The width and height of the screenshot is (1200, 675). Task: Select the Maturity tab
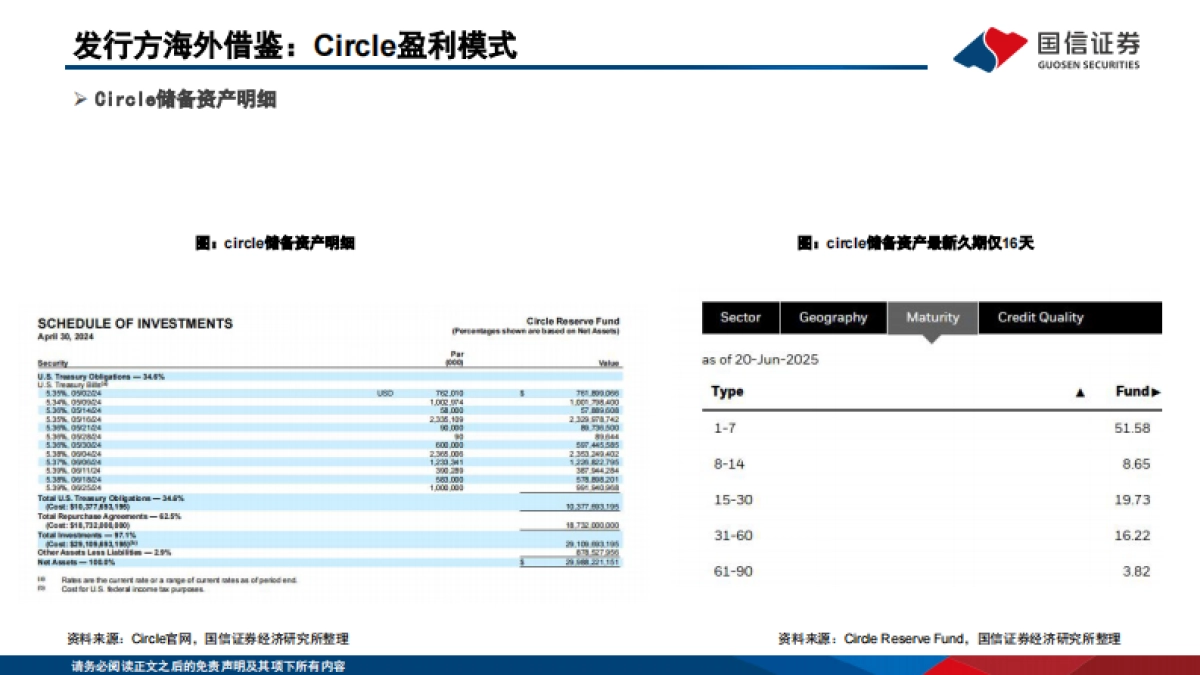(932, 317)
